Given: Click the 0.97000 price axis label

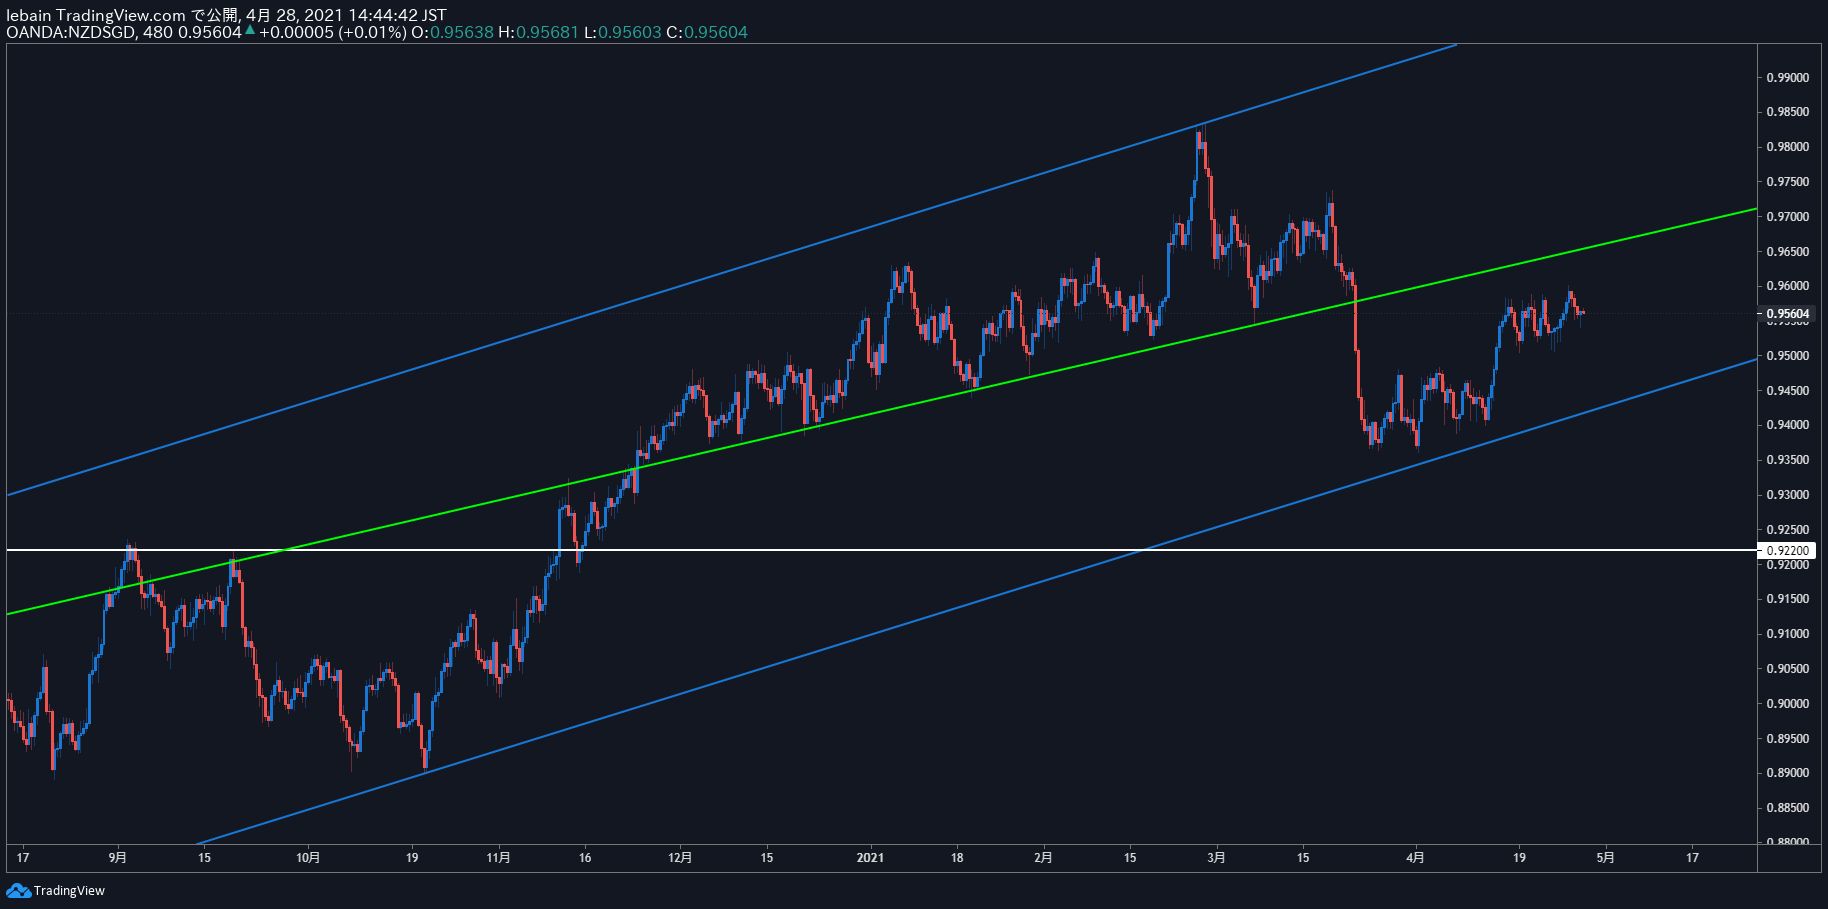Looking at the screenshot, I should pyautogui.click(x=1787, y=217).
